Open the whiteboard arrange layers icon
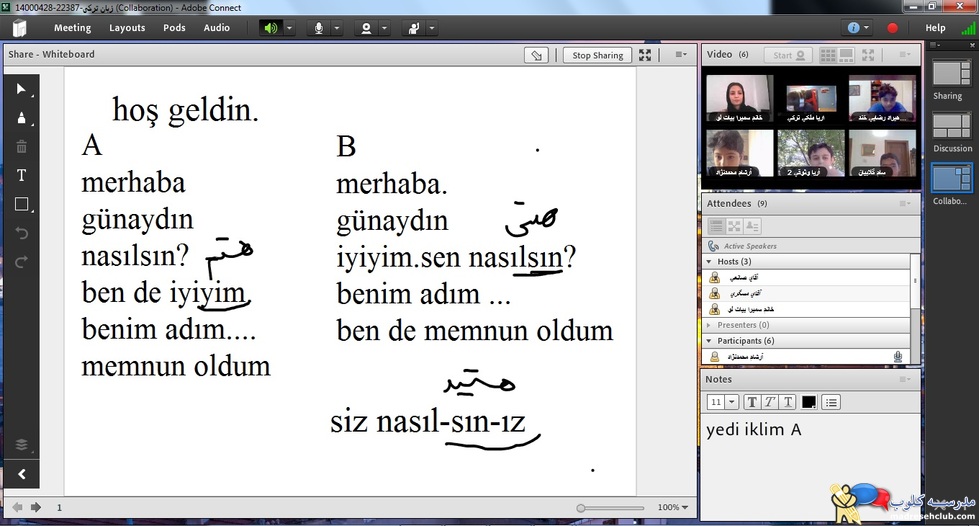979x526 pixels. coord(21,444)
